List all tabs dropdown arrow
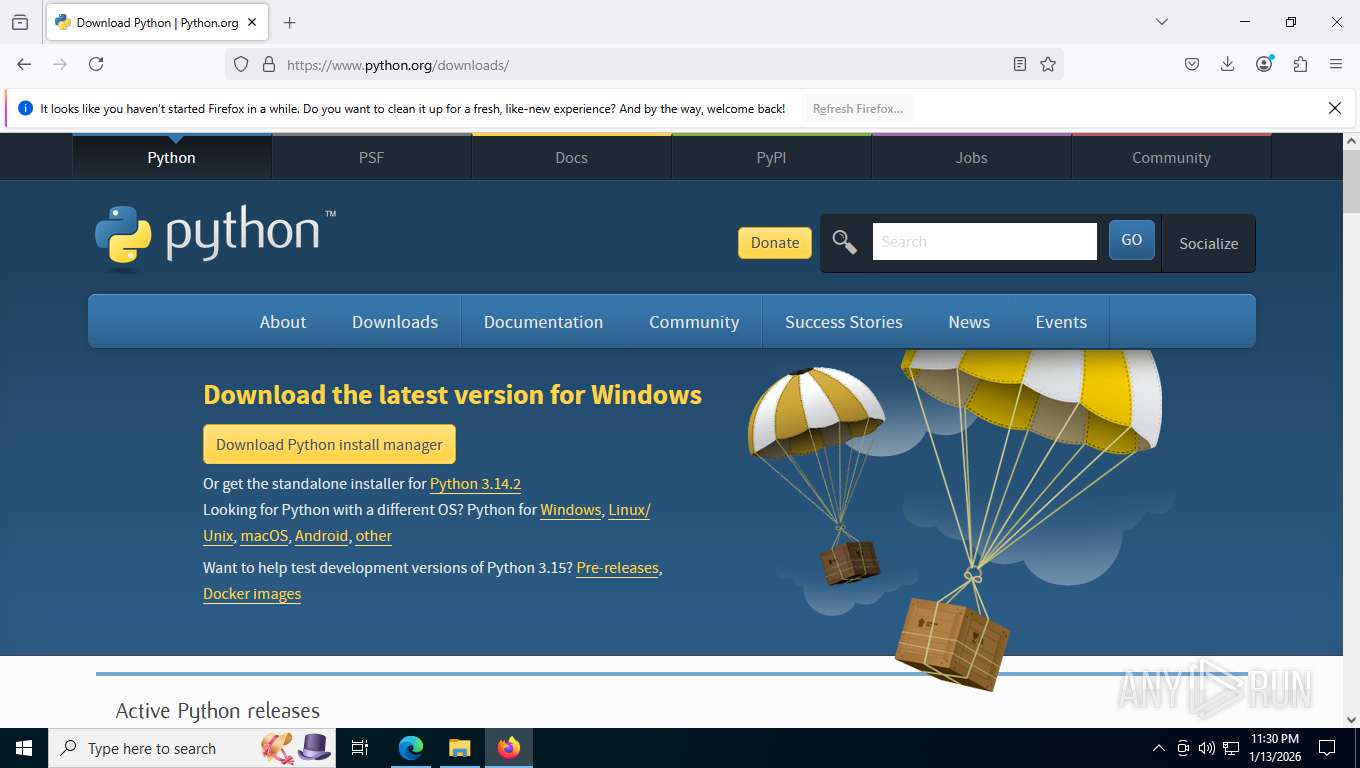The image size is (1360, 768). 1162,22
